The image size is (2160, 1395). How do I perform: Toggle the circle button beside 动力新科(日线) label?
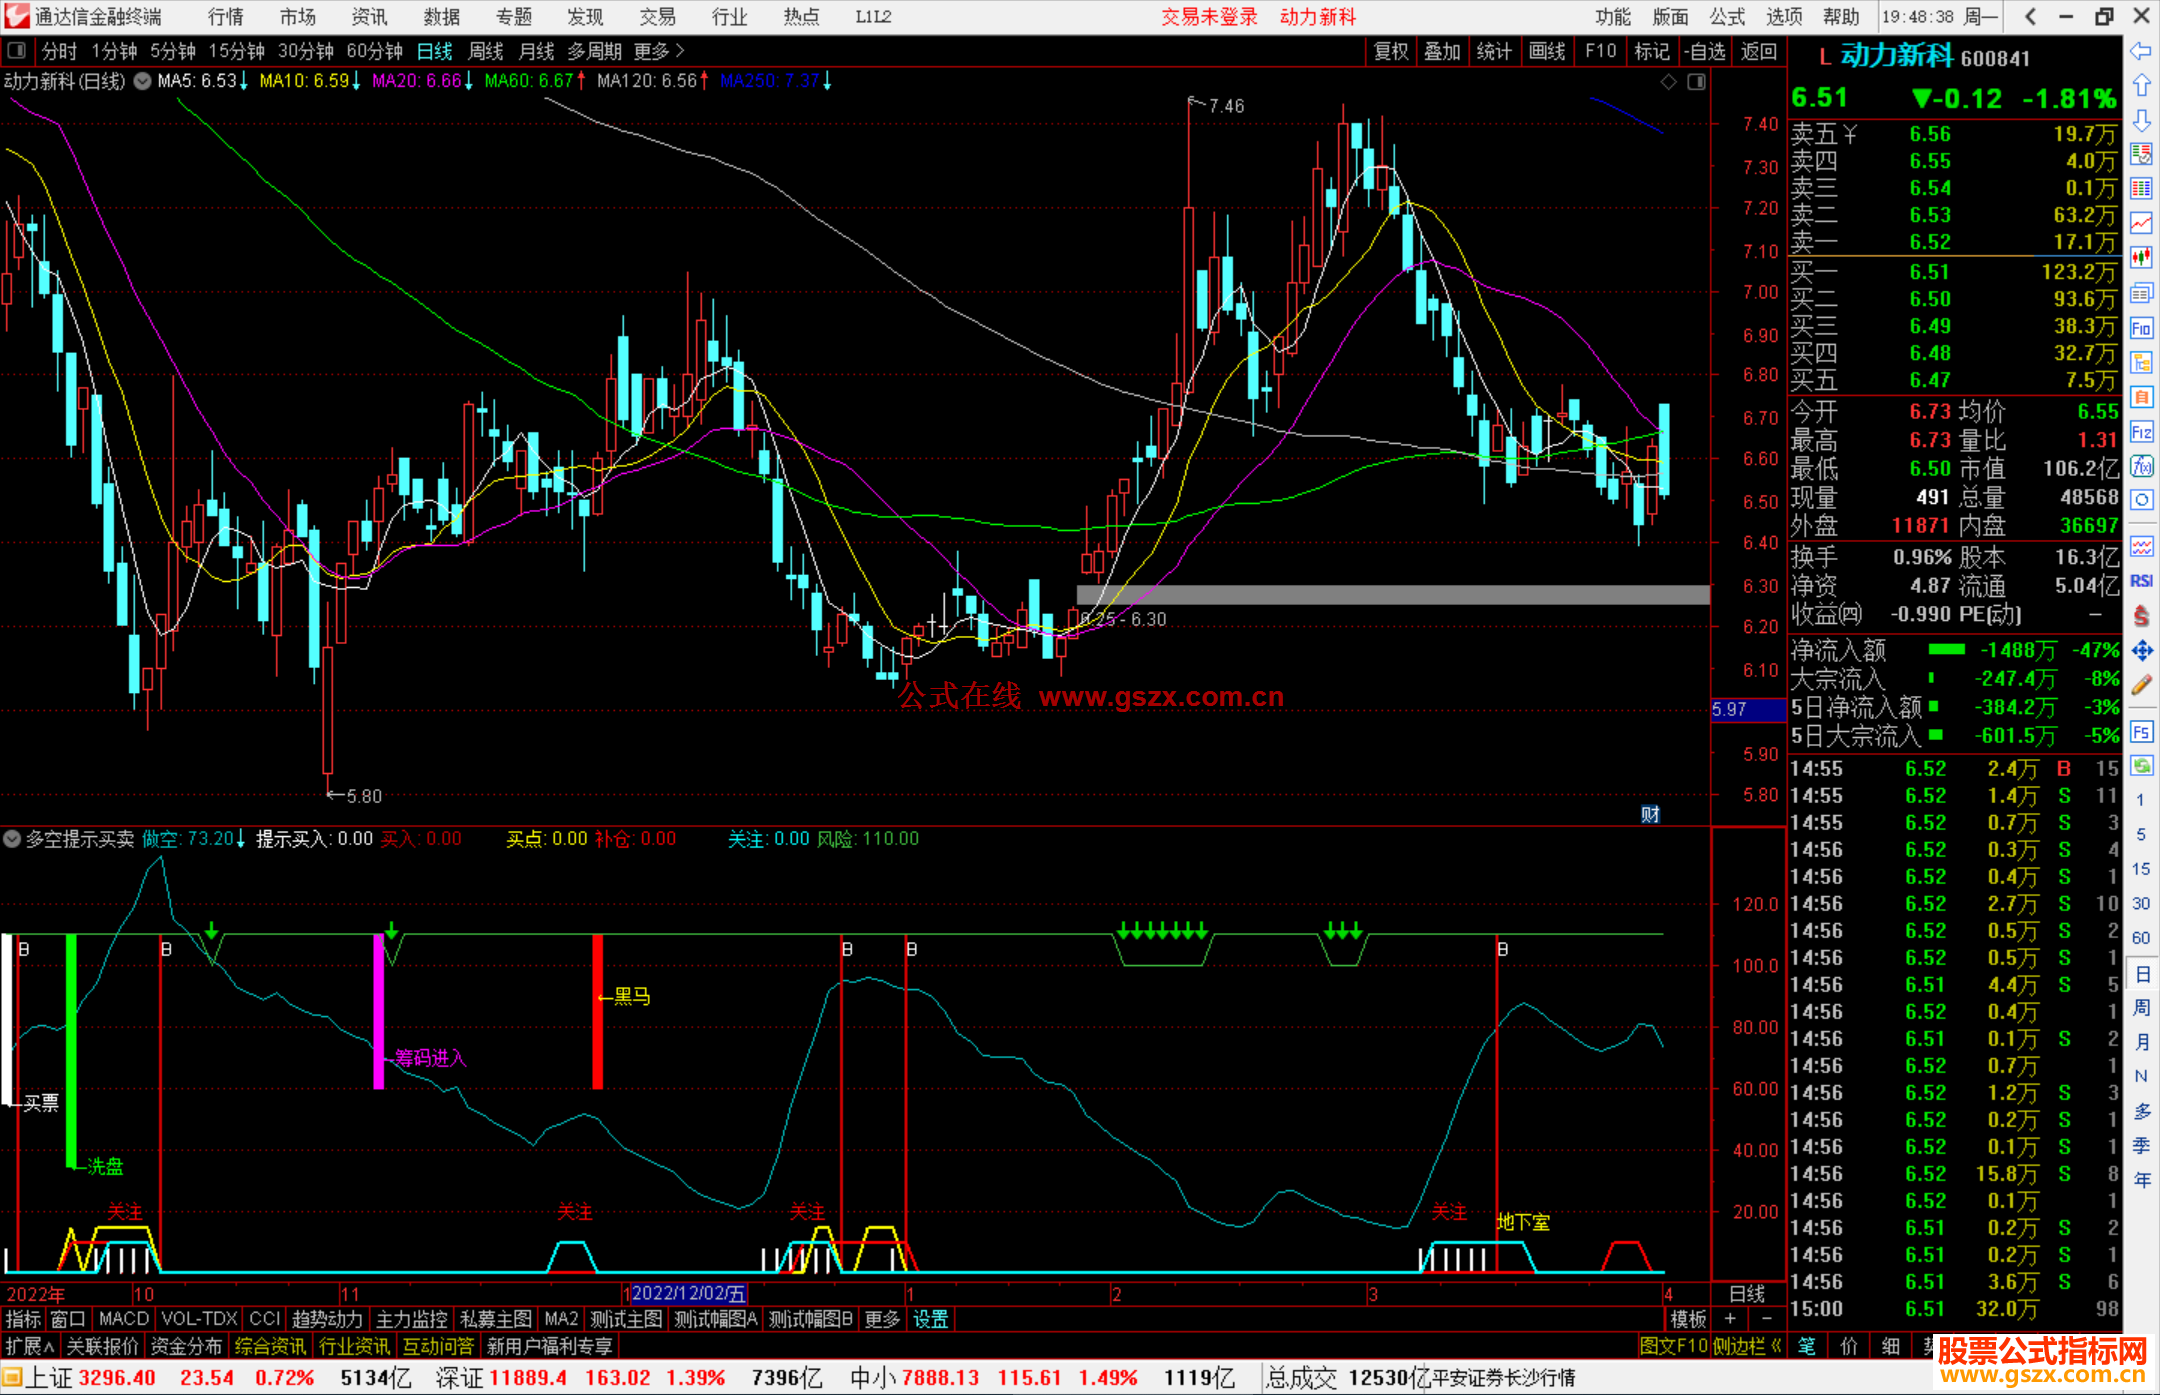(x=143, y=81)
